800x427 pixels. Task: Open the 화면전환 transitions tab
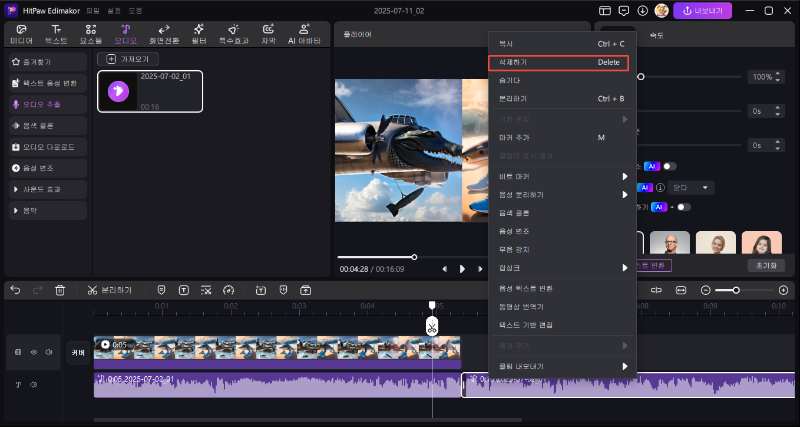[x=164, y=34]
